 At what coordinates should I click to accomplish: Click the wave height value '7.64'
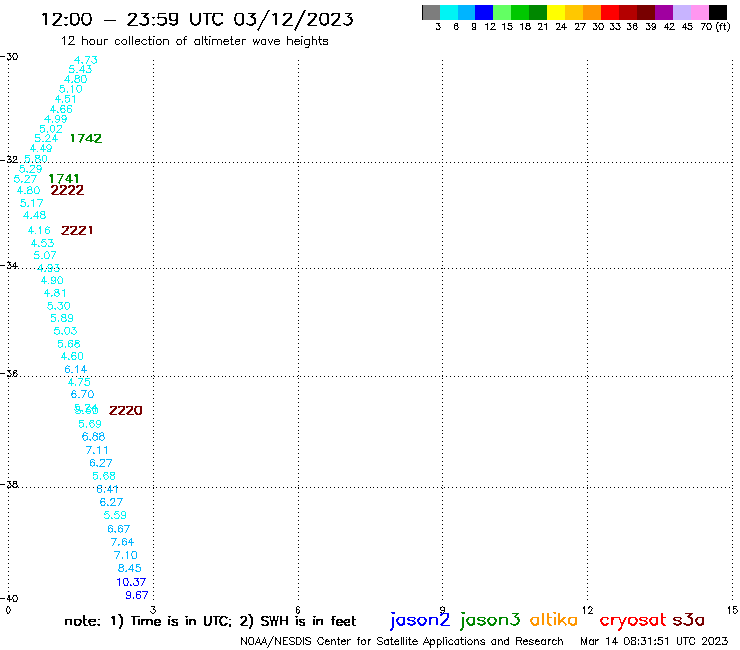122,542
